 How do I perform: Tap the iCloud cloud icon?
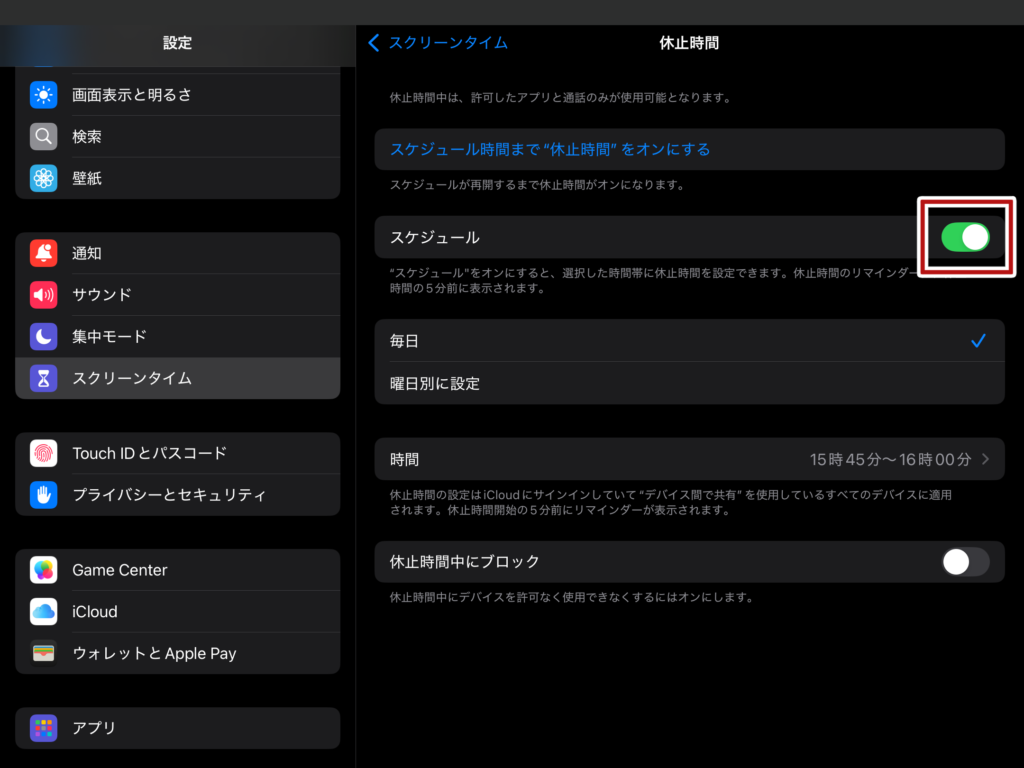tap(43, 612)
